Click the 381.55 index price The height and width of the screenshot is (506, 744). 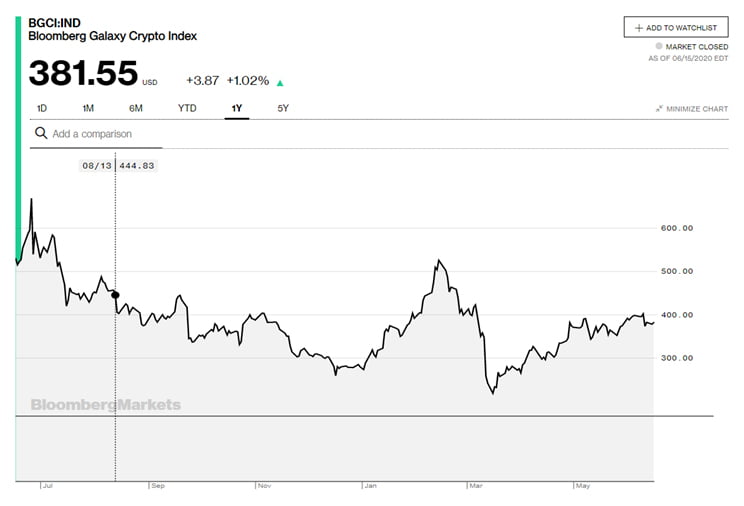tap(83, 73)
